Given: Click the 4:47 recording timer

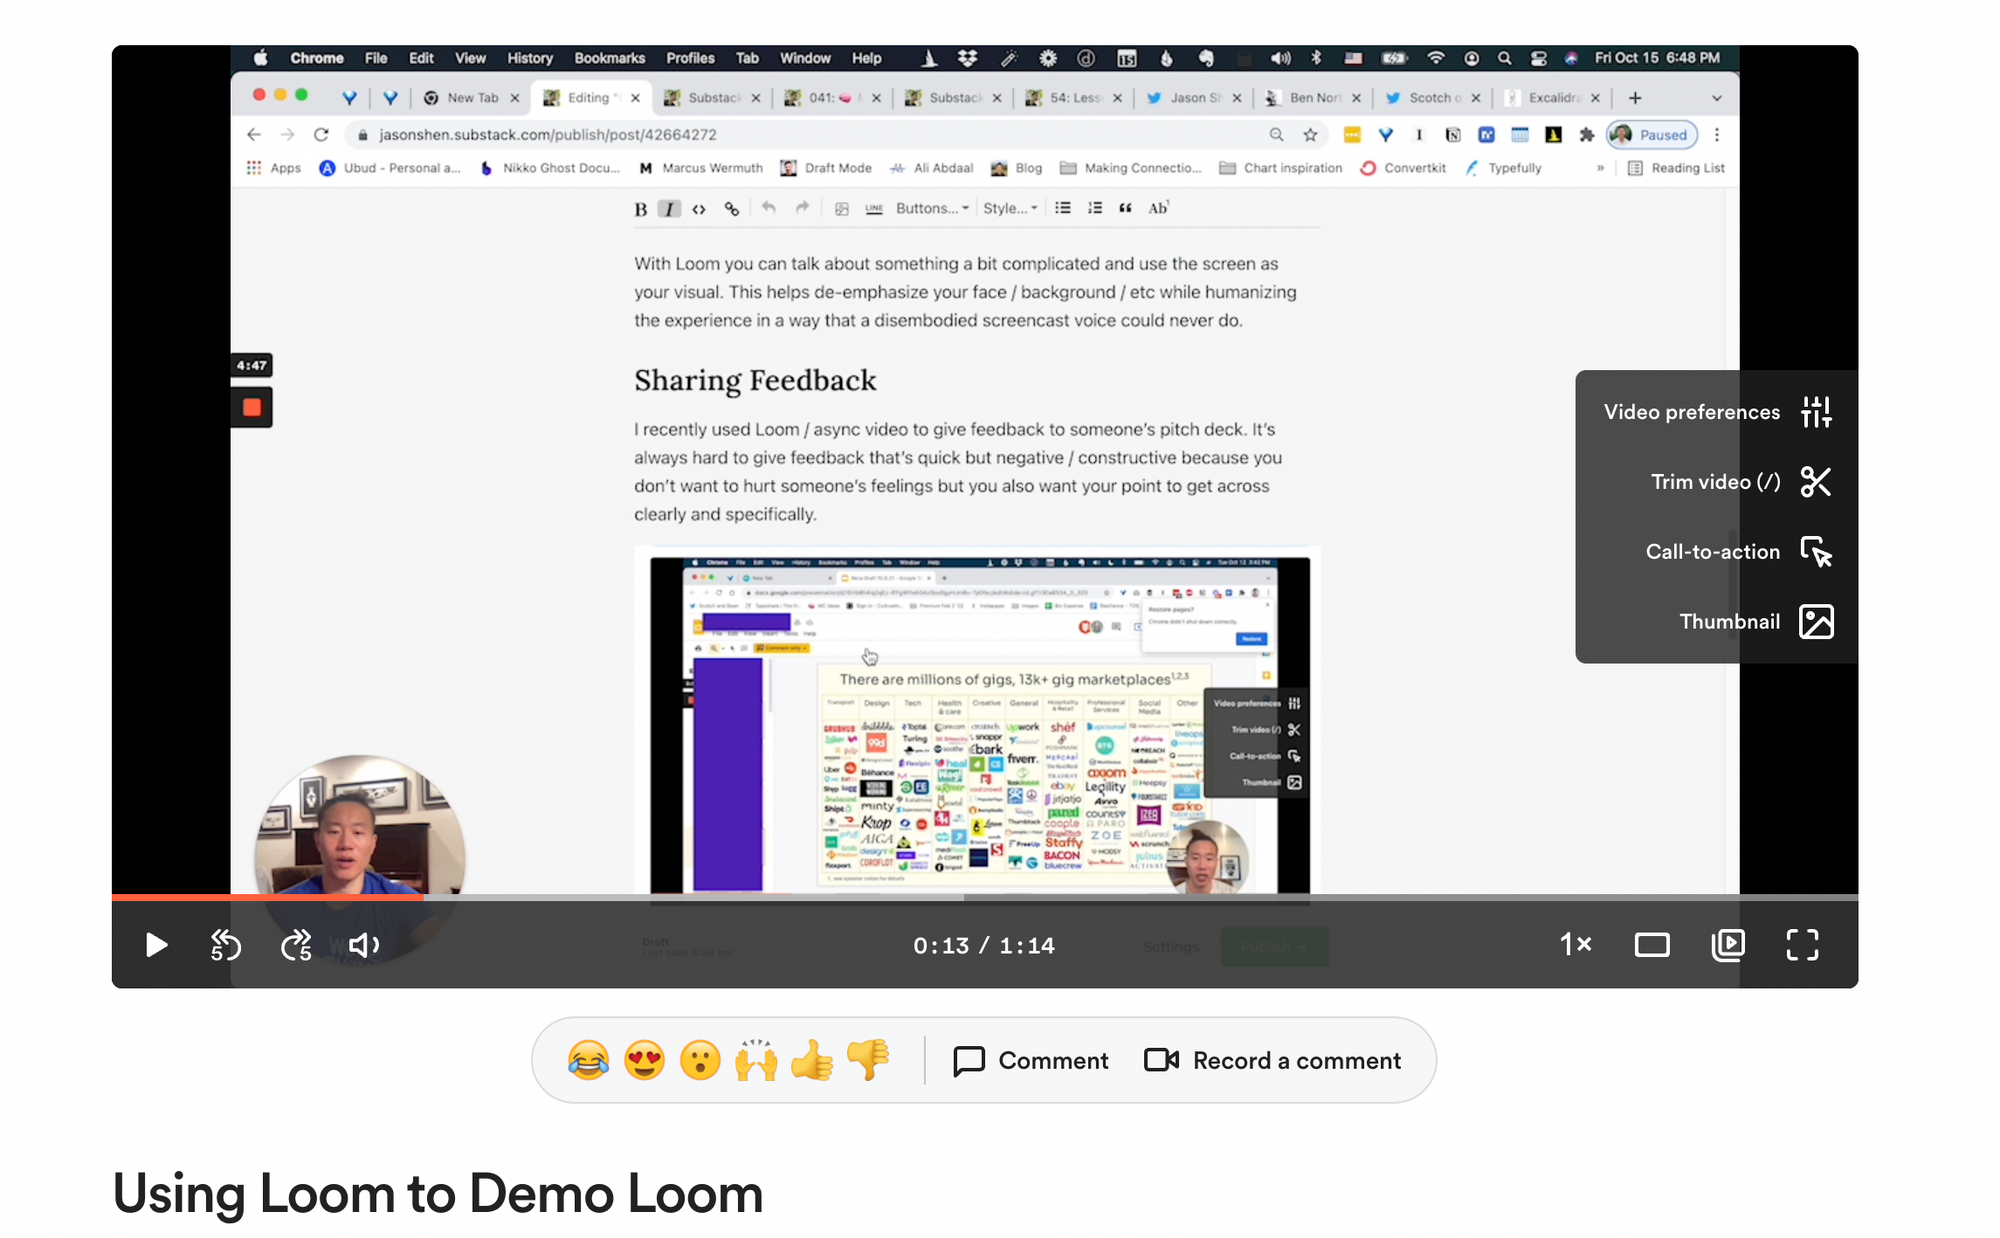Looking at the screenshot, I should (251, 365).
